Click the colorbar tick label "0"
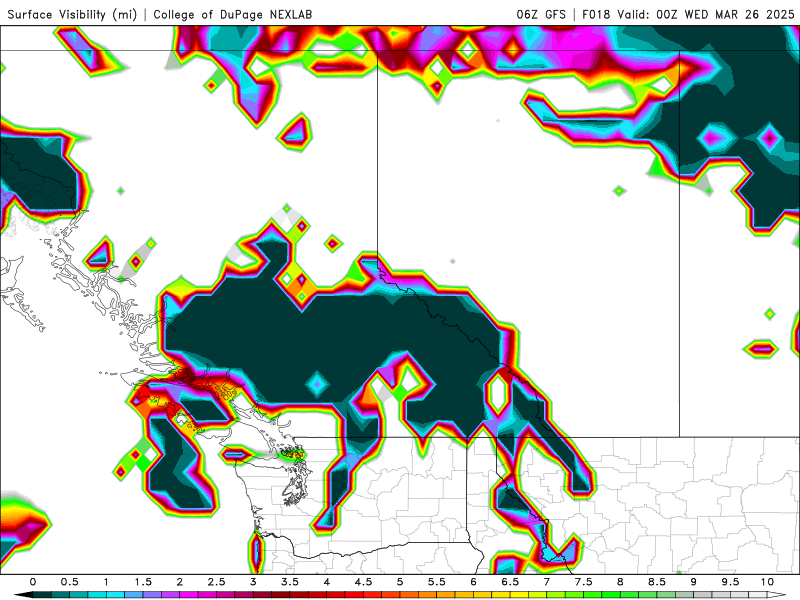This screenshot has width=800, height=600. 33,582
